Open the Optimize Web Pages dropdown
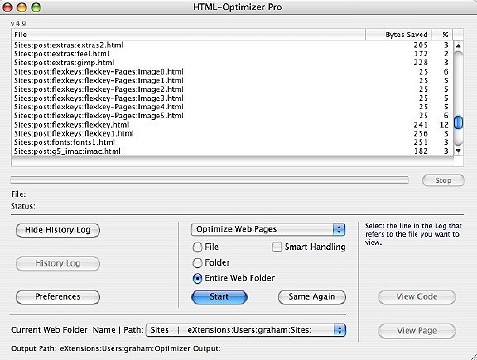477x360 pixels. [268, 229]
